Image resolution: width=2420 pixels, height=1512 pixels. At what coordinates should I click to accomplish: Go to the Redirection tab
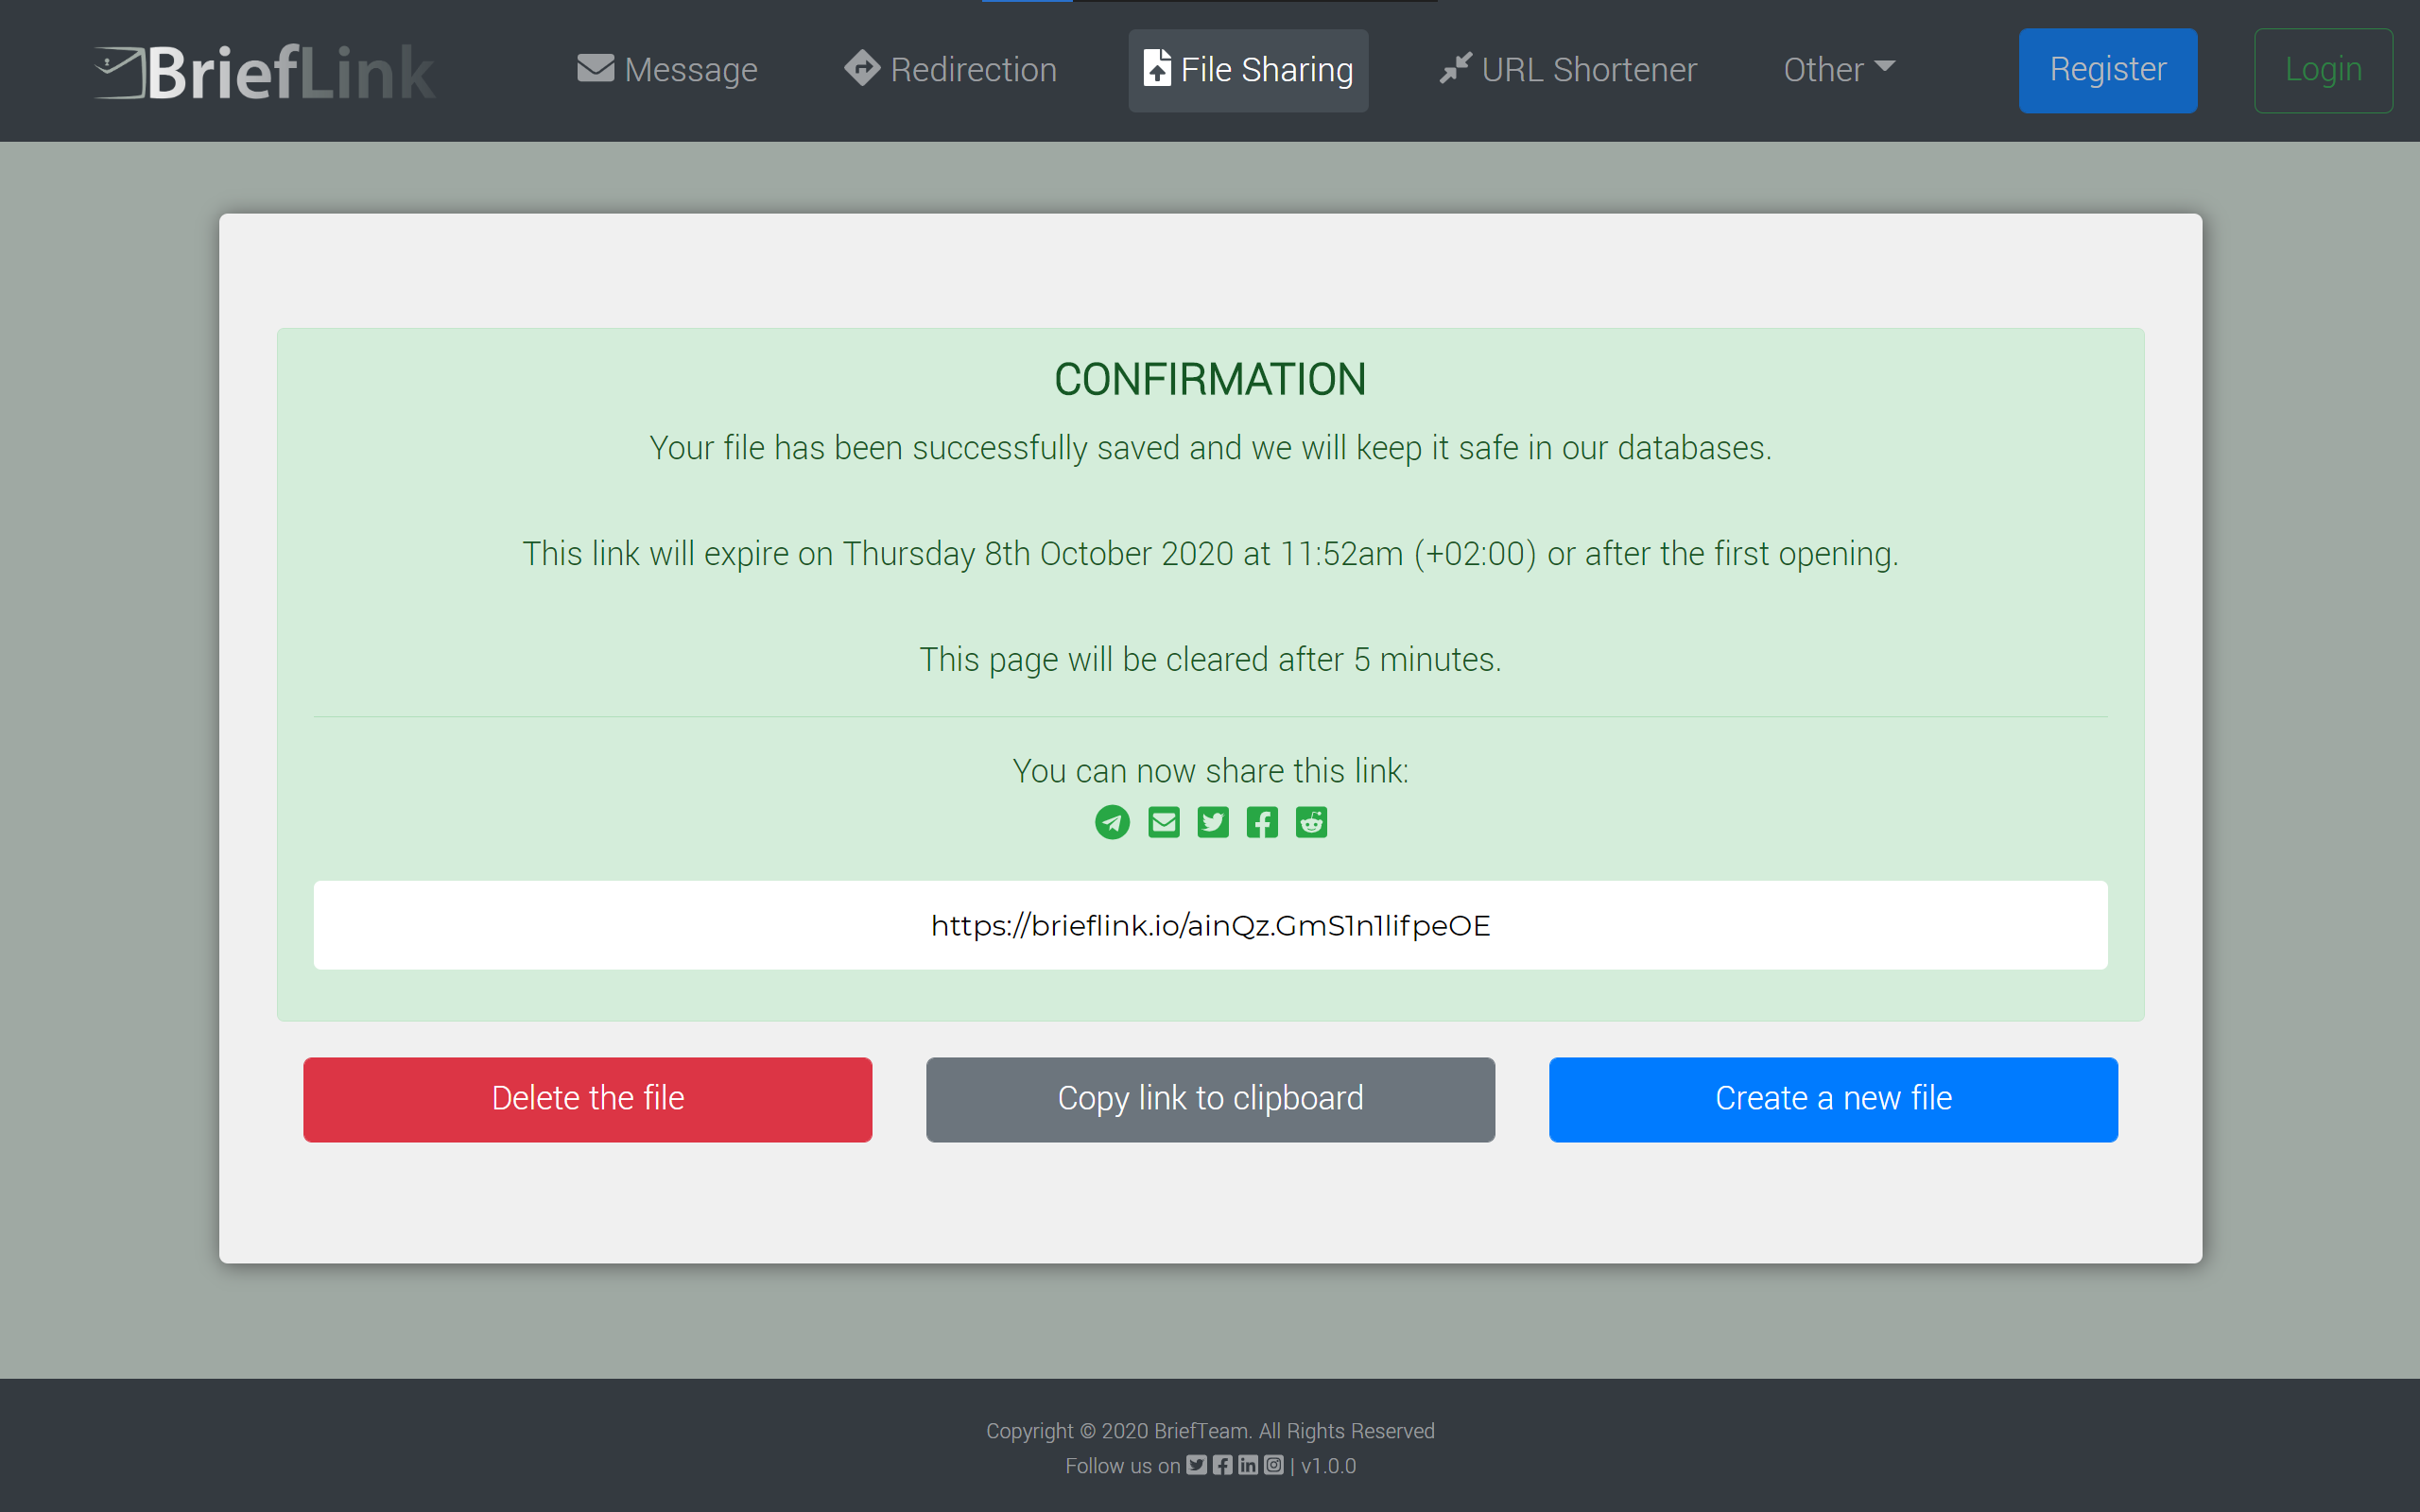coord(950,70)
